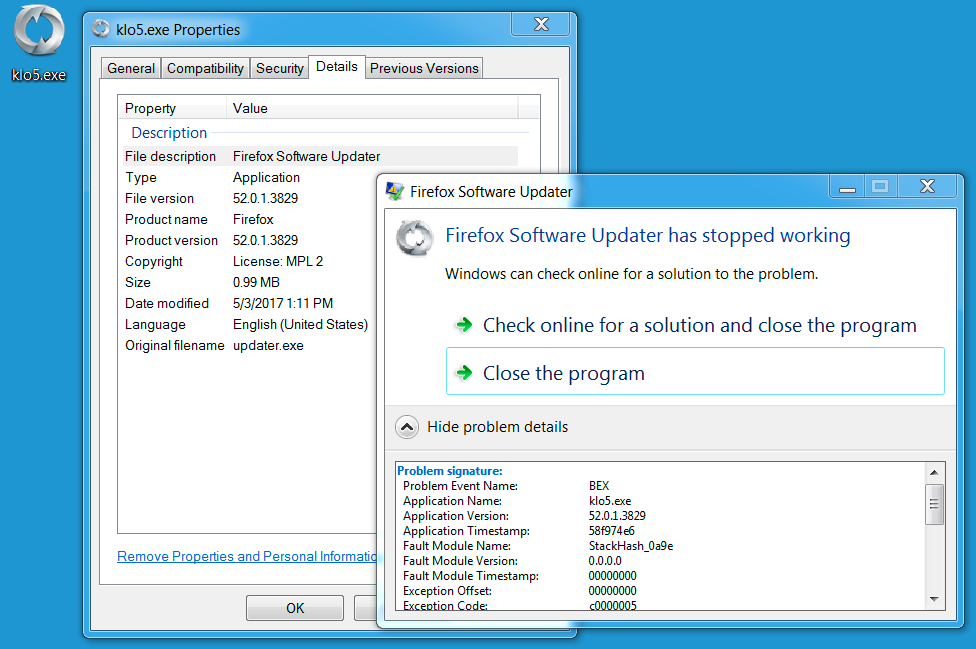Switch to the Compatibility tab
This screenshot has height=649, width=976.
[205, 68]
